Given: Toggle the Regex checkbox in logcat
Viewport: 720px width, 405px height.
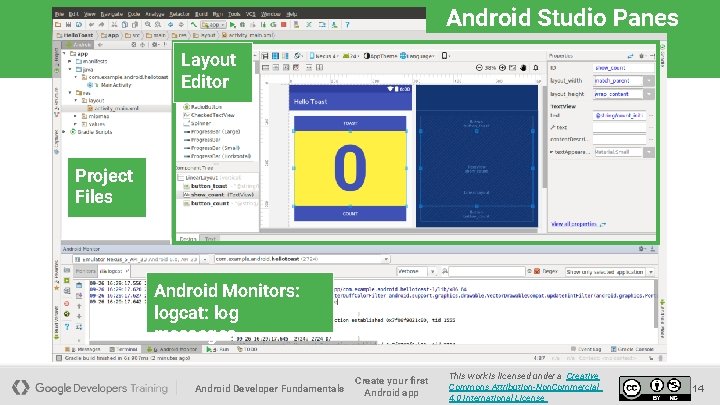Looking at the screenshot, I should [x=537, y=271].
